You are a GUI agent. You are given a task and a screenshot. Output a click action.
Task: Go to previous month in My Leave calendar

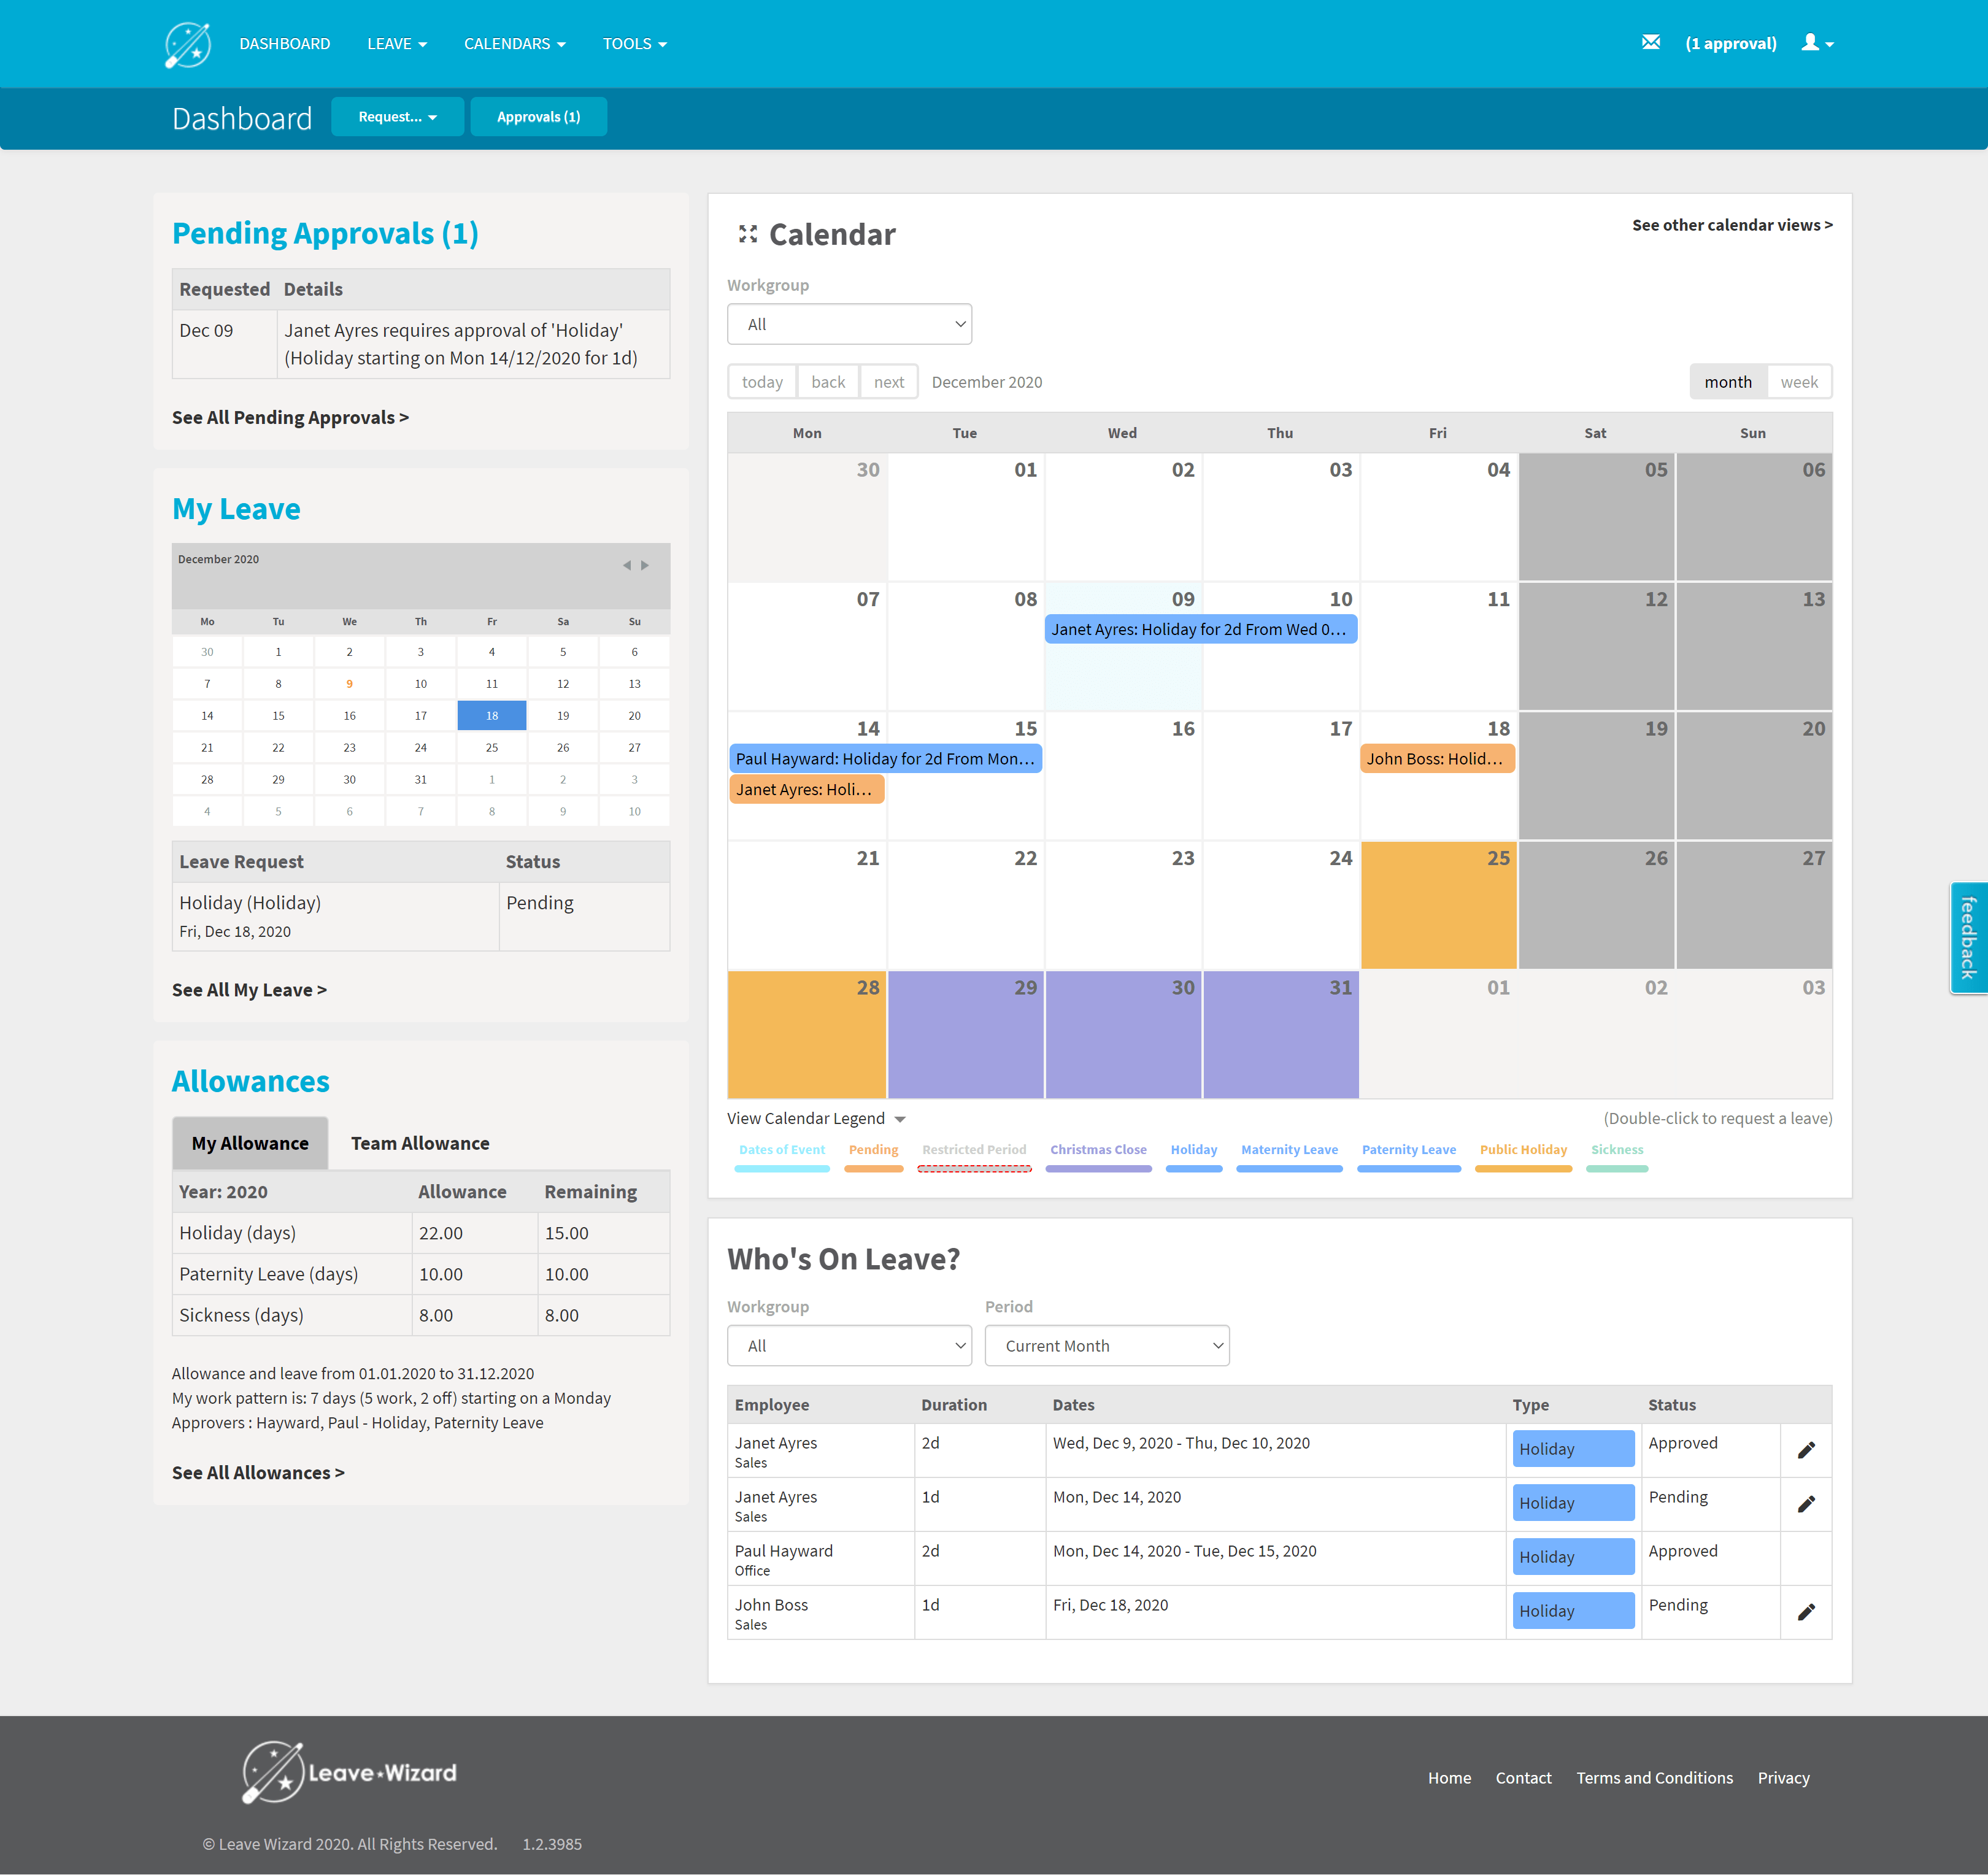pyautogui.click(x=626, y=566)
